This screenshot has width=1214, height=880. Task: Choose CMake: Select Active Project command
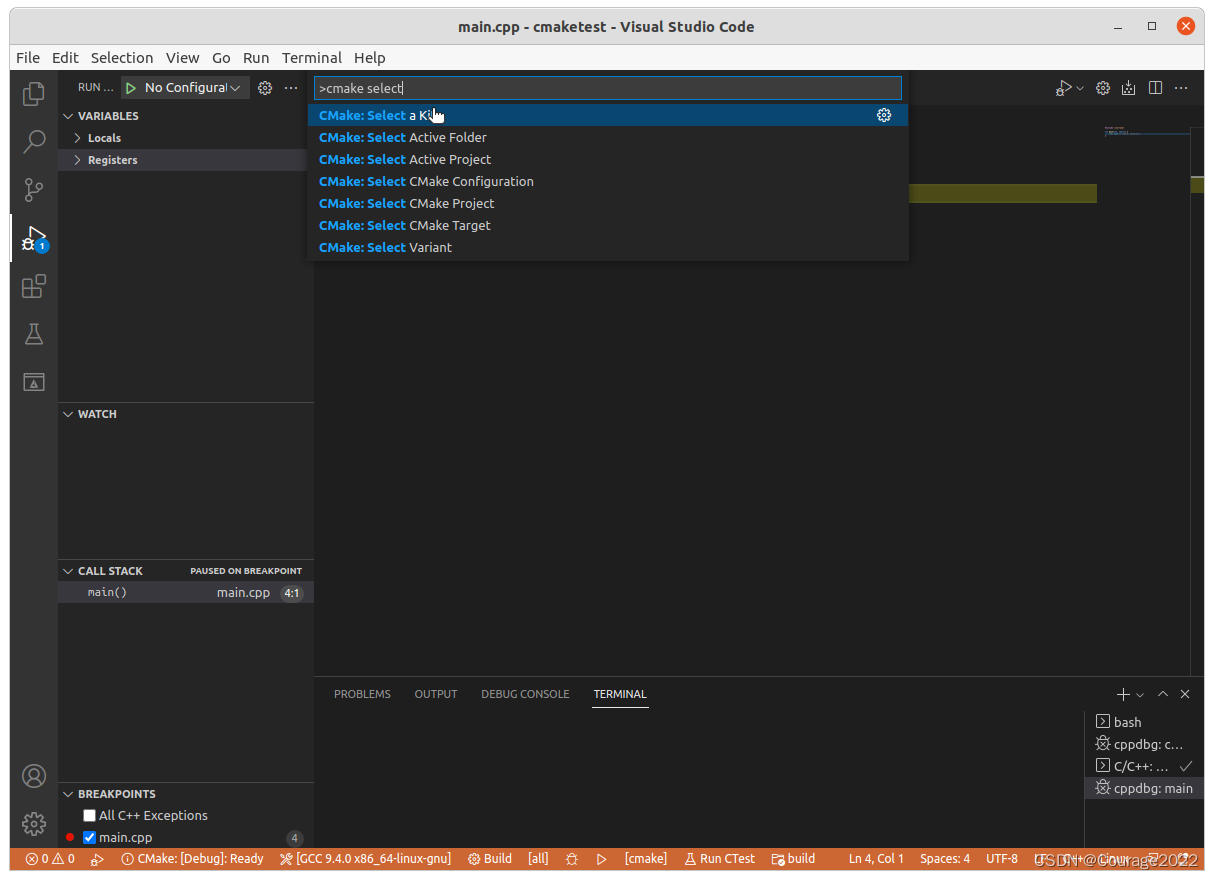pyautogui.click(x=608, y=159)
